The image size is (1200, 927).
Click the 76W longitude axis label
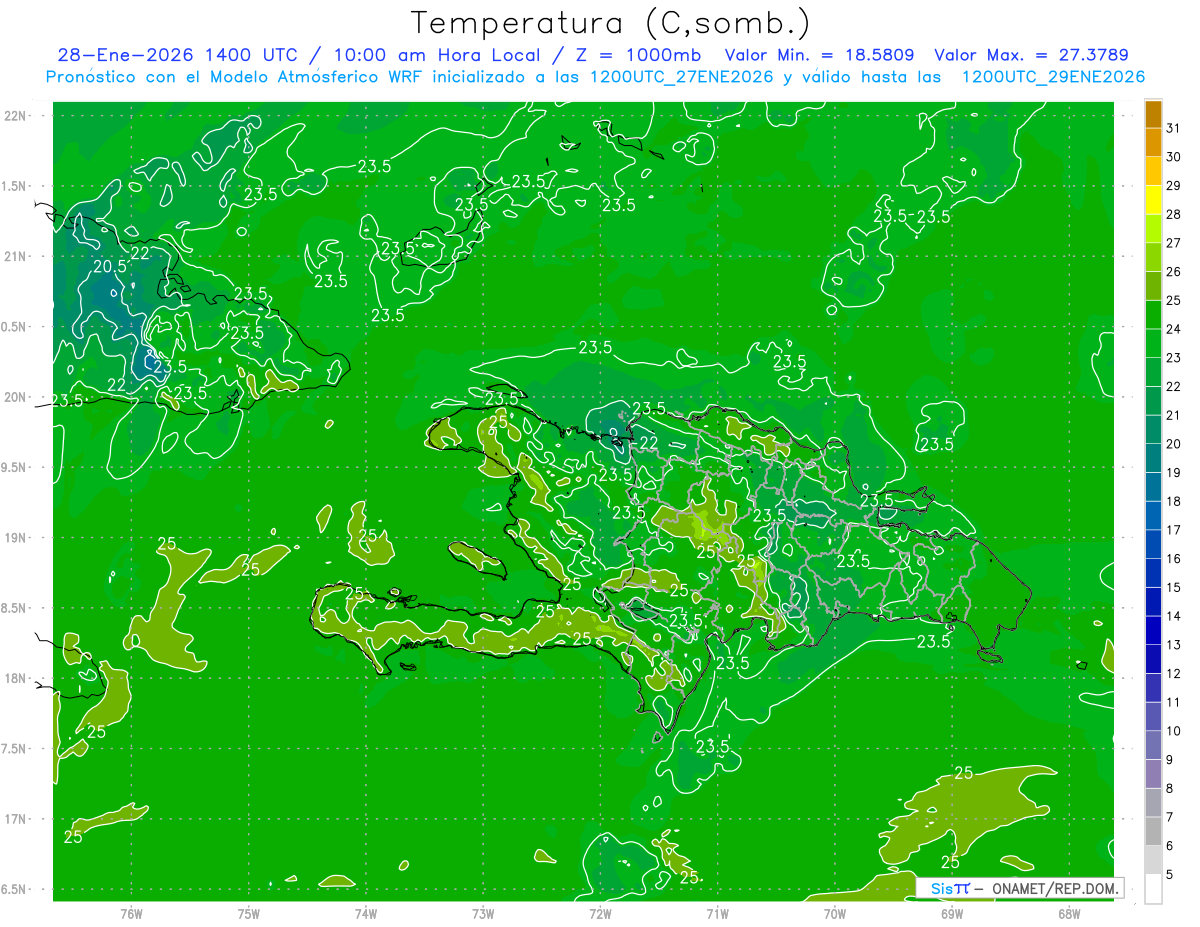[131, 914]
